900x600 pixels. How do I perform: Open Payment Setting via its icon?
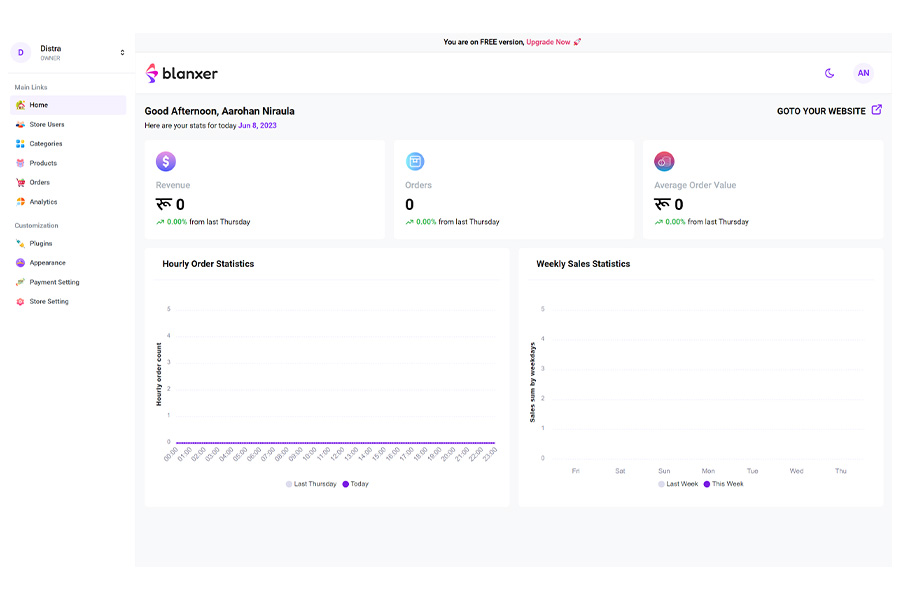[22, 281]
